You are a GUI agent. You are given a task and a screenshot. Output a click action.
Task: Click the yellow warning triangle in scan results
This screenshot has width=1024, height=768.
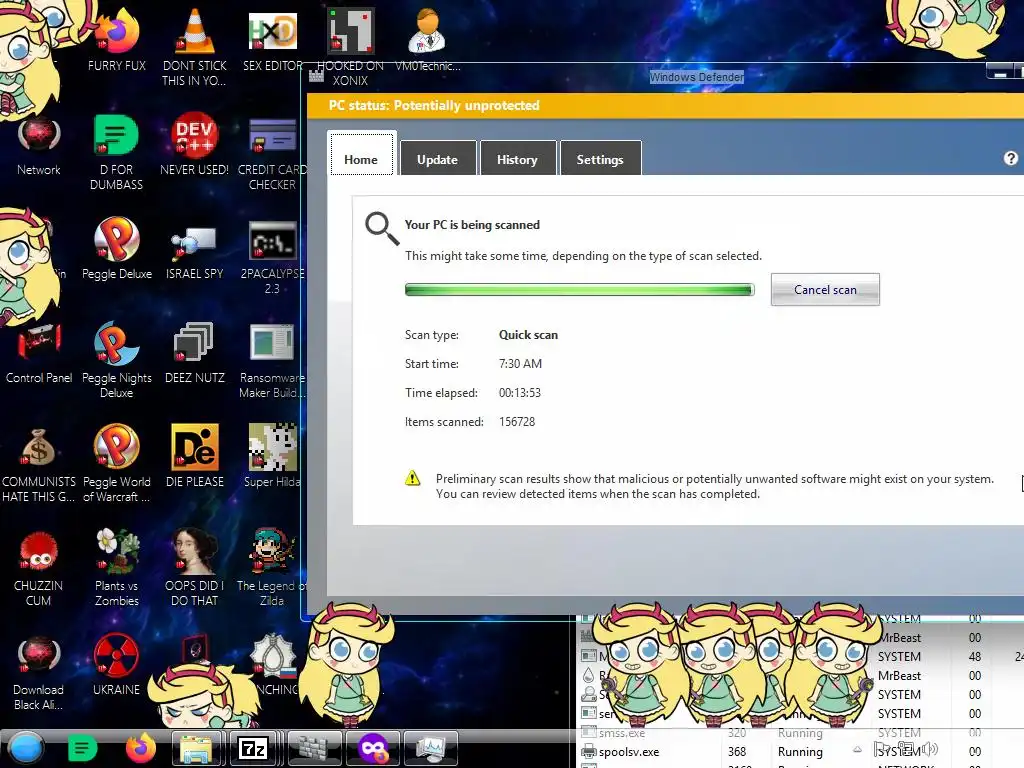click(413, 478)
